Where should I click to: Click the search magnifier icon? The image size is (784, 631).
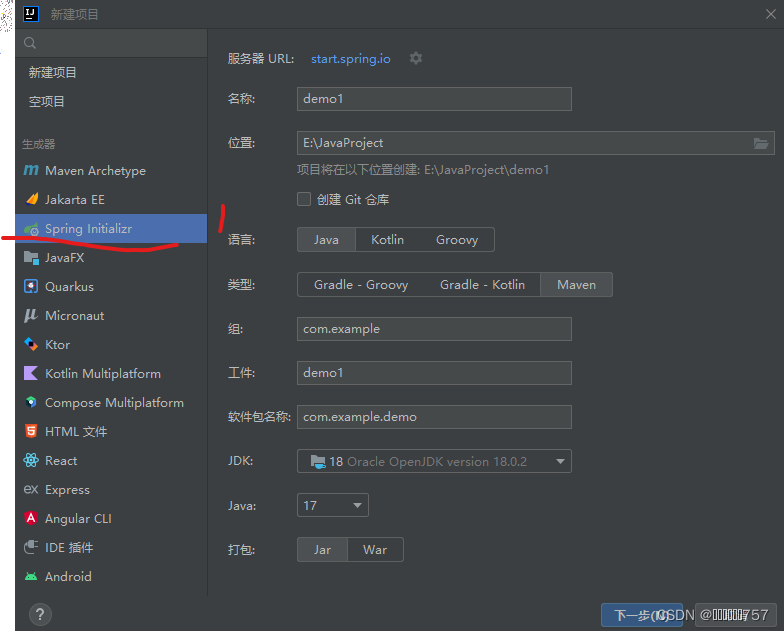(30, 43)
